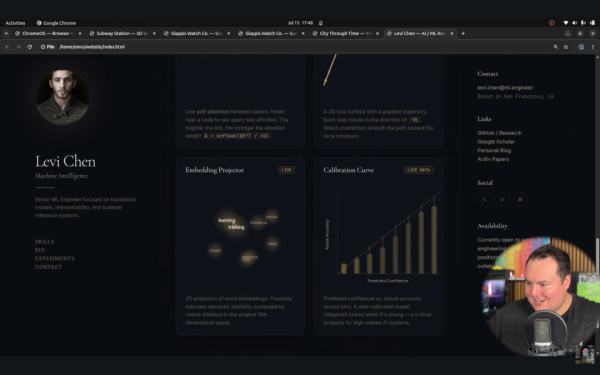Click the 'Predicted Confidence' axis label

[388, 281]
